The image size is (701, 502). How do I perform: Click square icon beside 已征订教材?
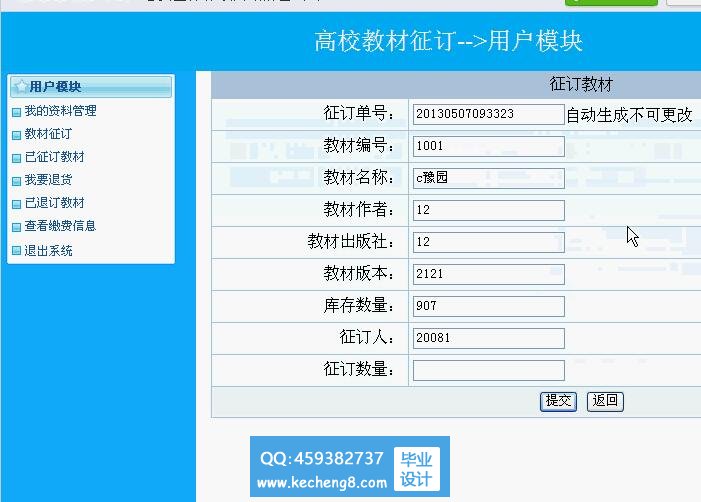pyautogui.click(x=17, y=158)
